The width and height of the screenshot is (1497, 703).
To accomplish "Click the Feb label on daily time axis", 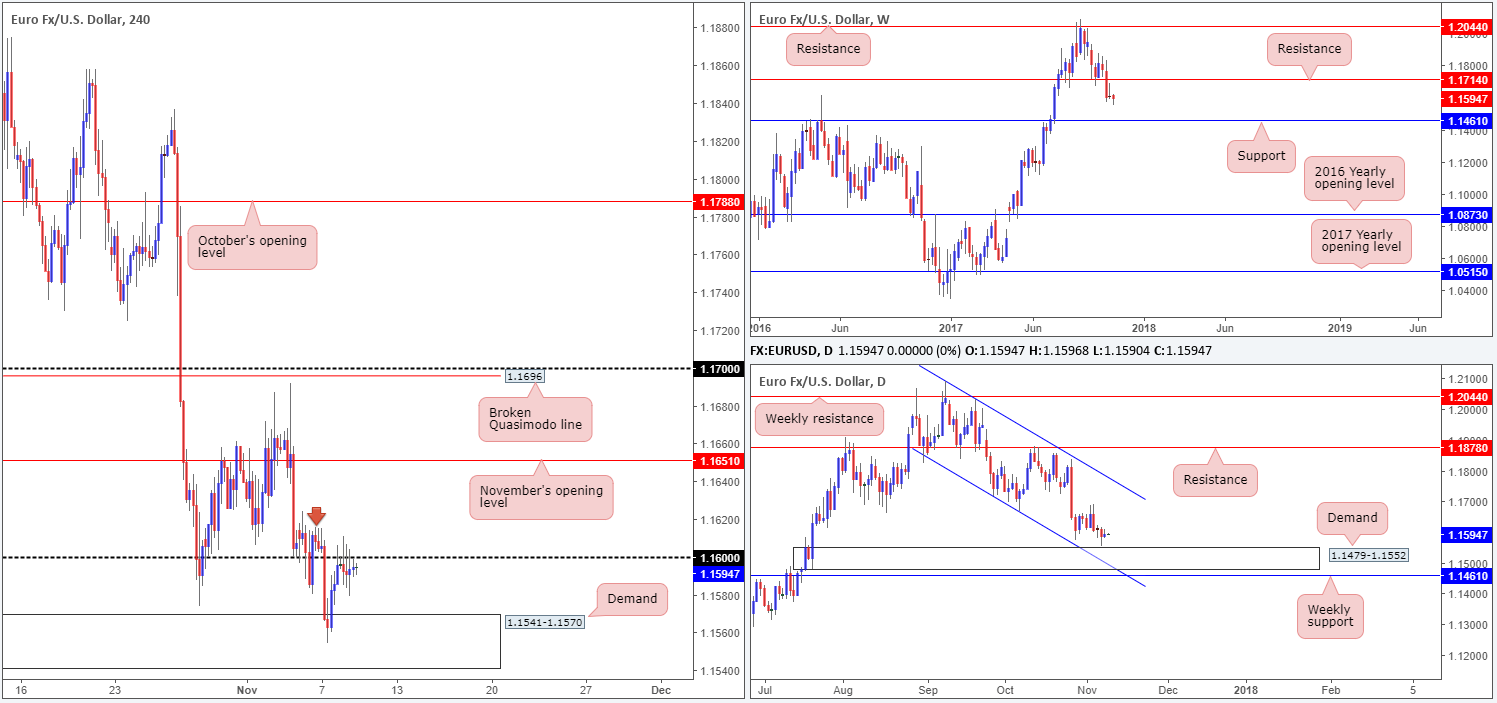I will 1331,690.
